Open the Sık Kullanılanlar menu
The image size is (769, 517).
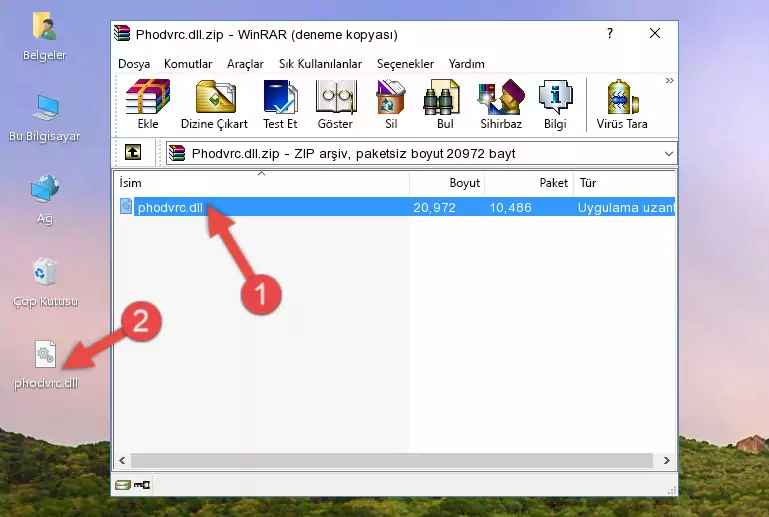tap(320, 64)
